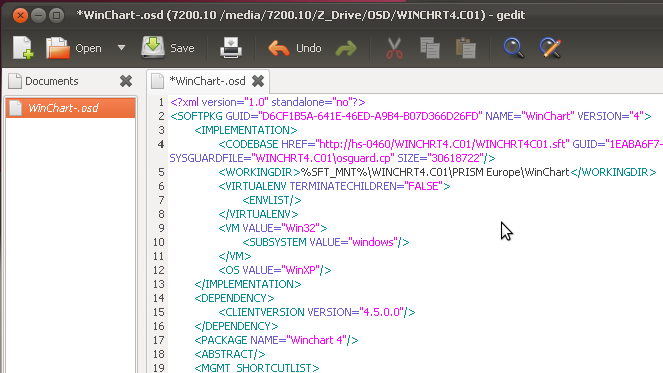This screenshot has width=663, height=373.
Task: Click the Open folder icon
Action: pyautogui.click(x=57, y=48)
